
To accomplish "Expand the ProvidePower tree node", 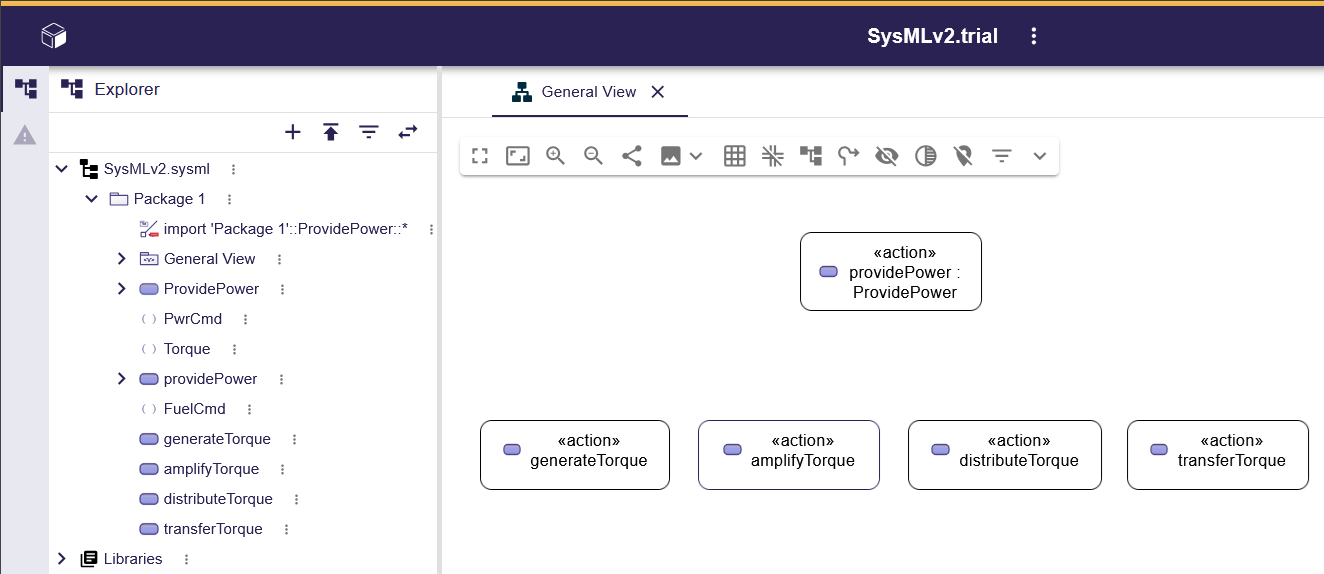I will pyautogui.click(x=122, y=289).
